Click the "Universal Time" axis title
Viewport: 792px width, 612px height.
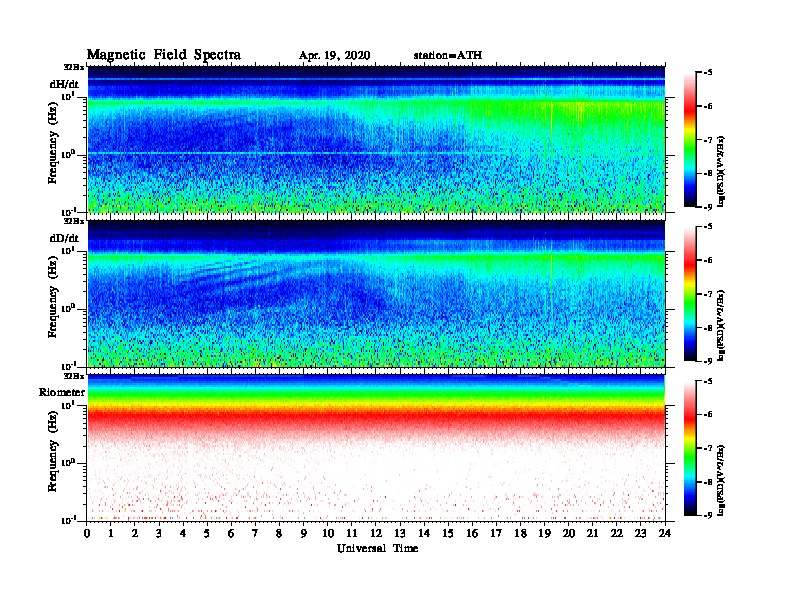(x=377, y=548)
